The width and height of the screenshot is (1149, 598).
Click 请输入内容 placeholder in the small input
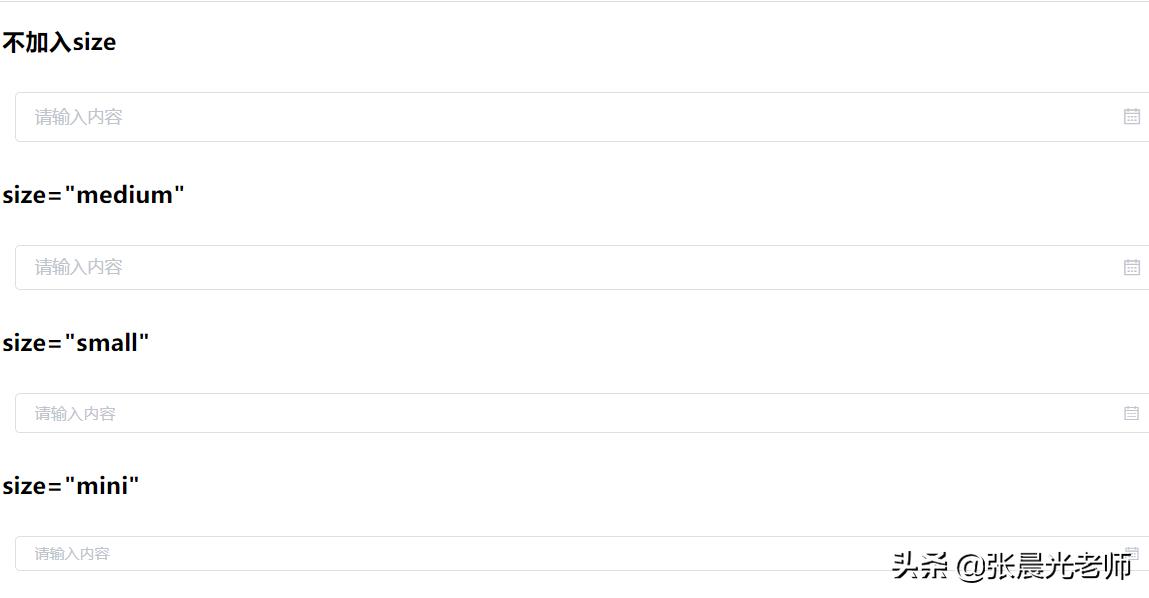(x=75, y=413)
